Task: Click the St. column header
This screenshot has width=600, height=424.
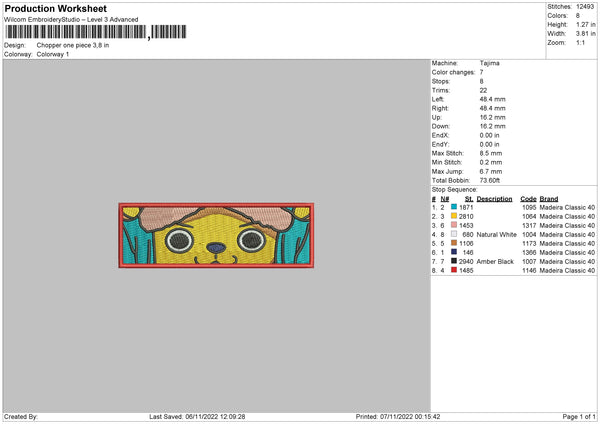Action: (468, 197)
